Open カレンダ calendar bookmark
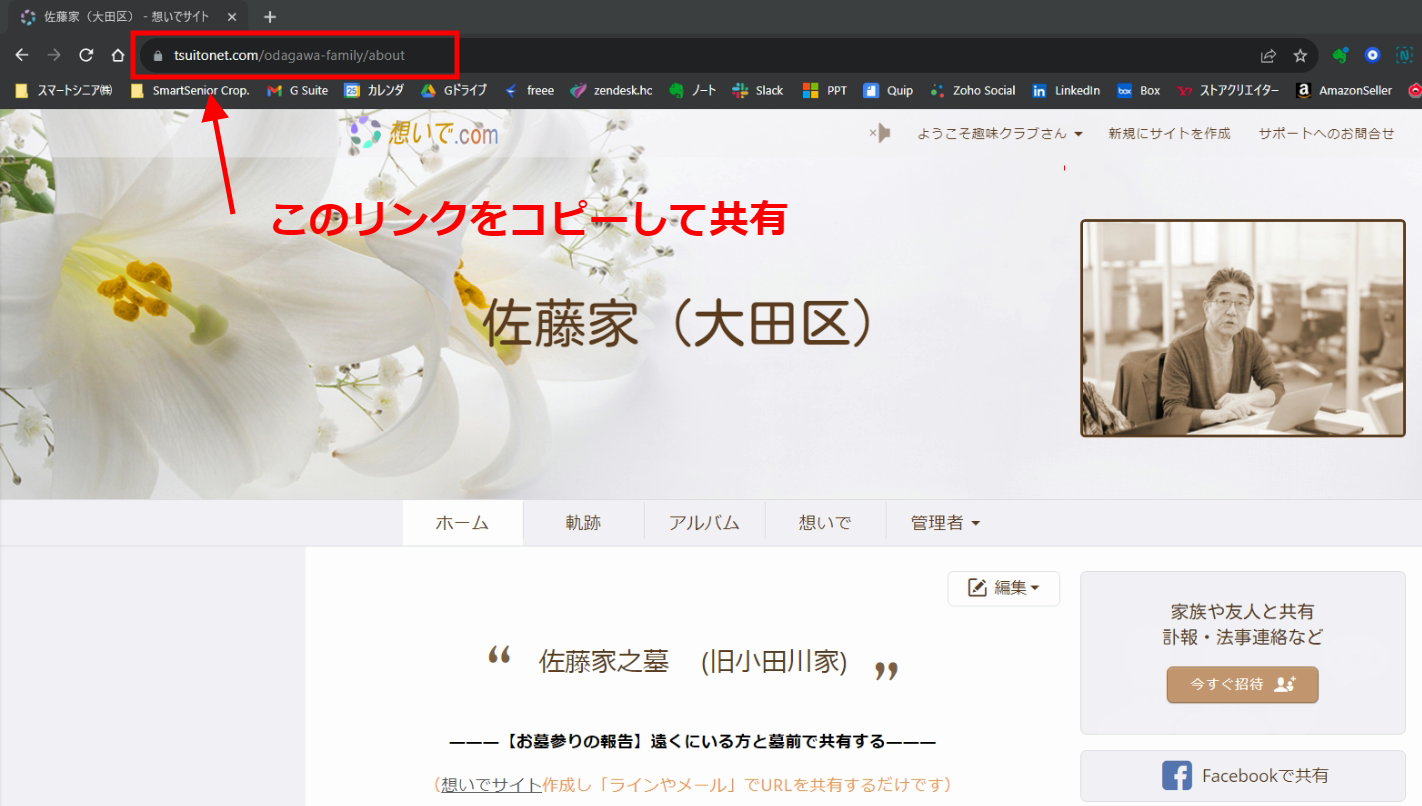 (x=374, y=90)
